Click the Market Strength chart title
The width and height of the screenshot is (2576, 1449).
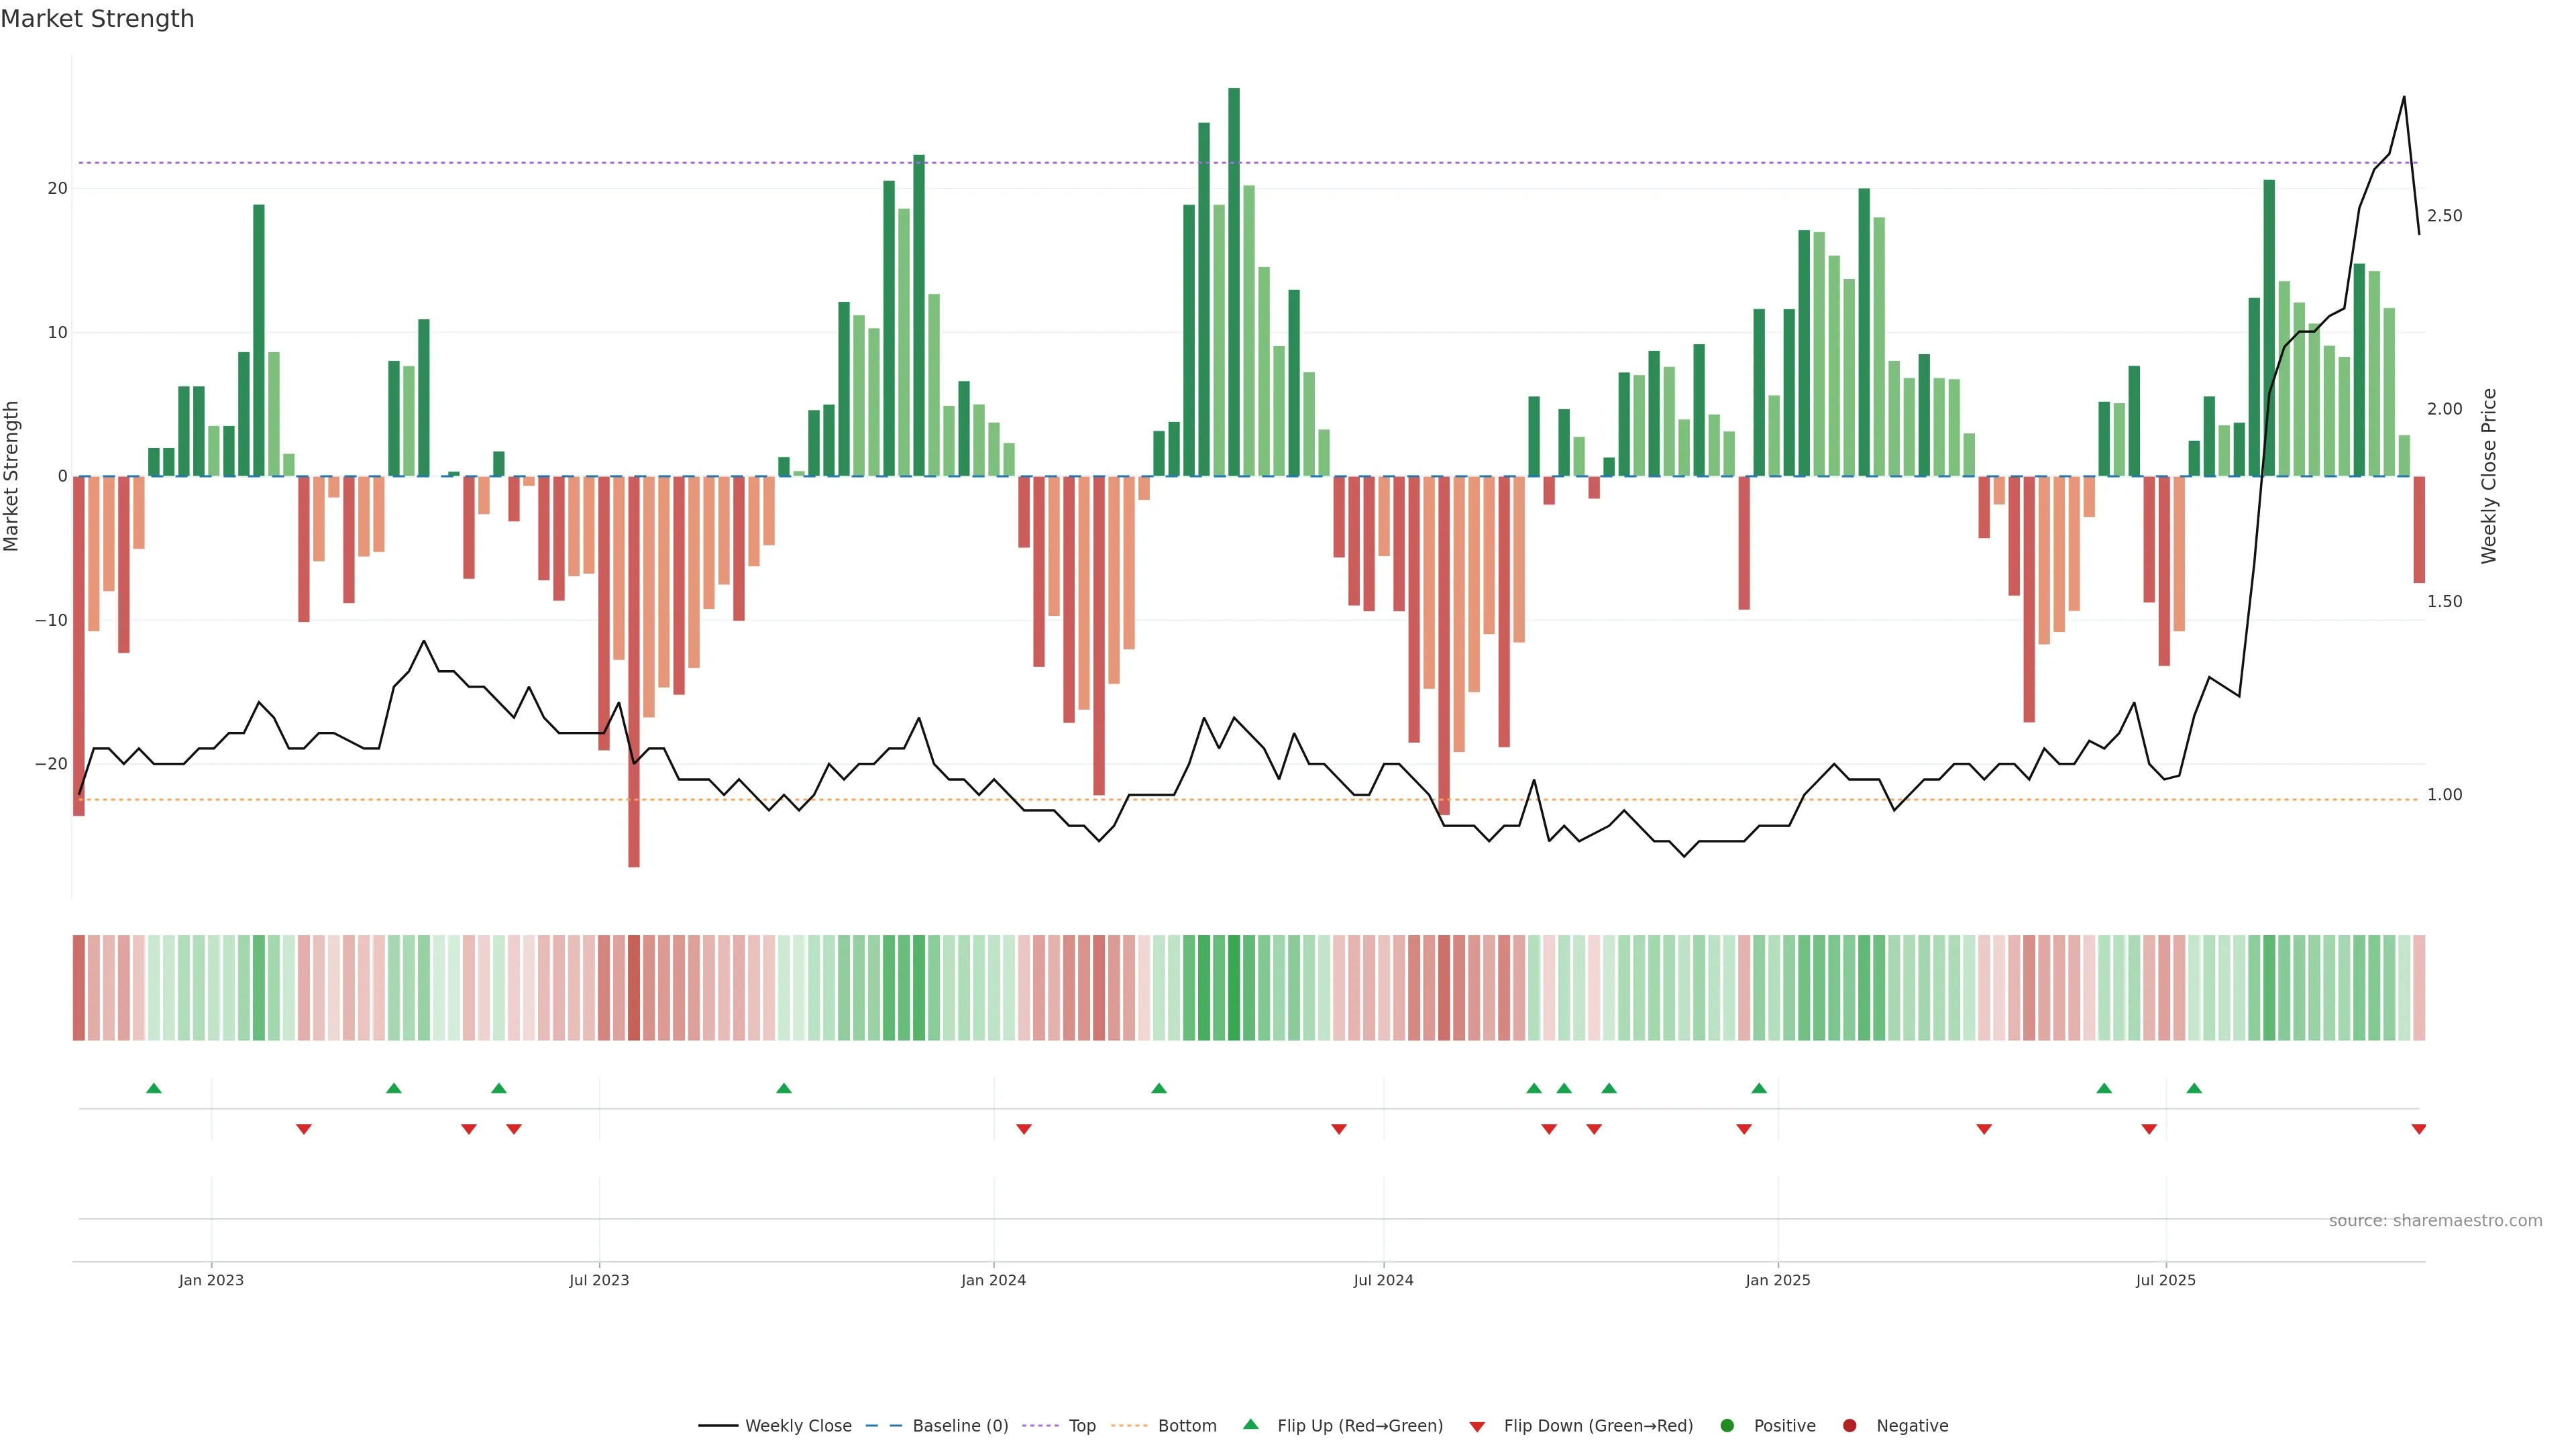pos(97,19)
